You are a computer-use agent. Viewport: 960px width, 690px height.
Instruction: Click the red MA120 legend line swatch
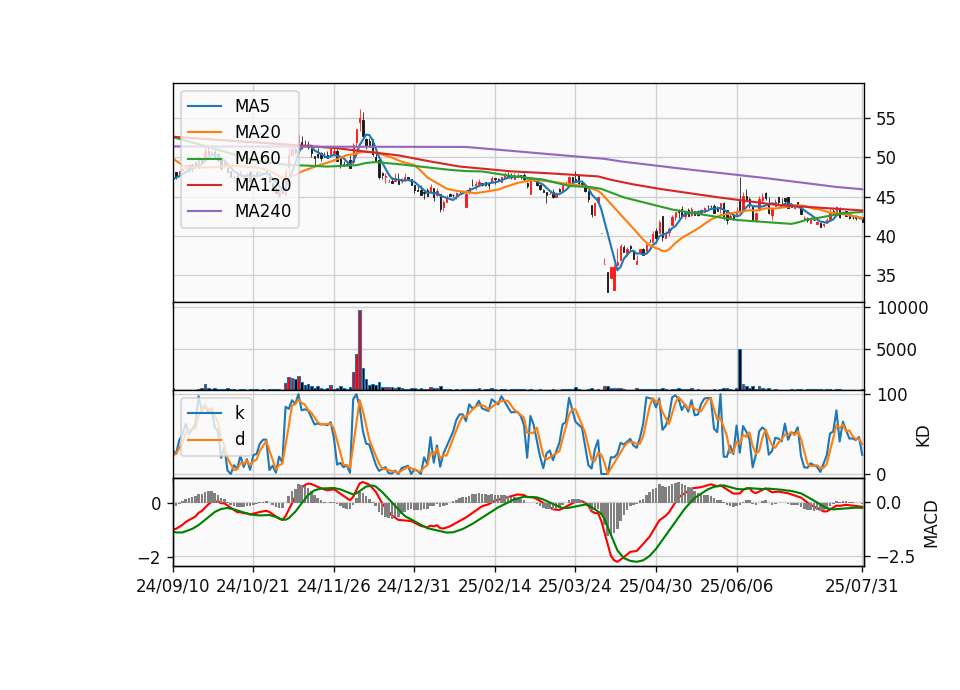click(x=204, y=184)
